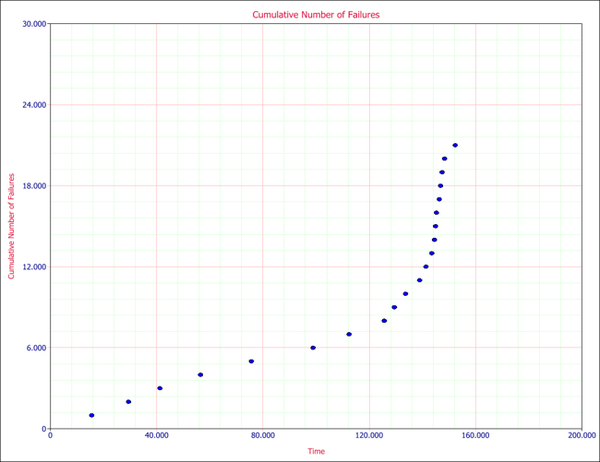Click the 200.000 x-axis tick label
Image resolution: width=600 pixels, height=462 pixels.
(x=582, y=436)
